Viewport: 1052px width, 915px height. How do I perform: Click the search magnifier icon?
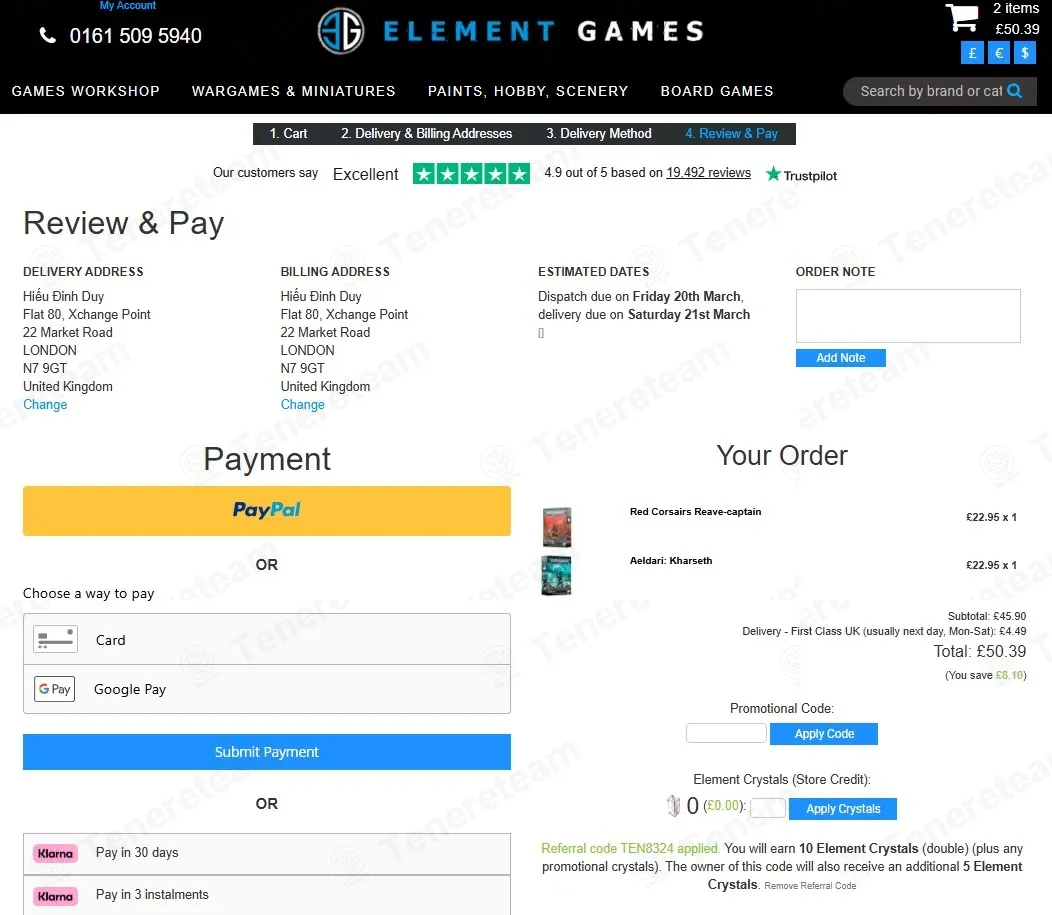click(x=1014, y=91)
